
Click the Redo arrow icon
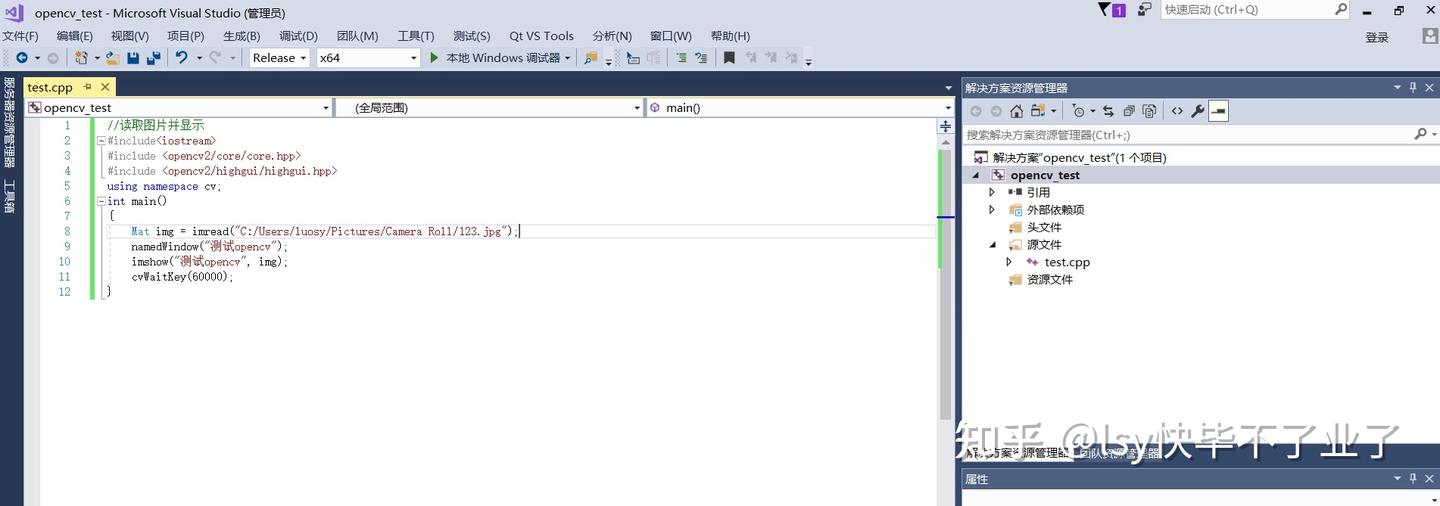(x=215, y=58)
